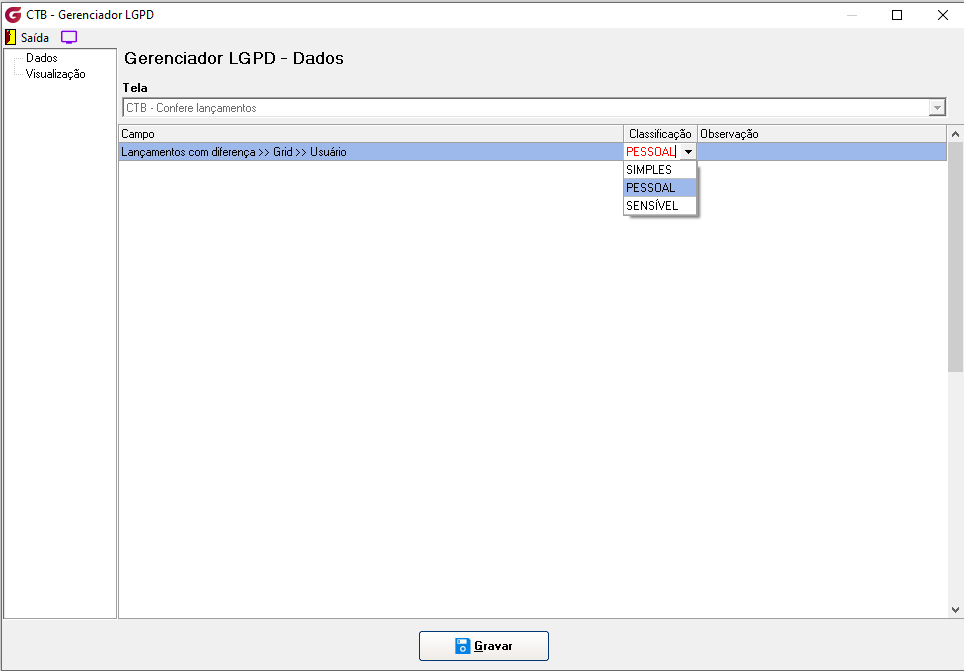Screen dimensions: 964x671
Task: Maximize the Gerenciador LGPD window
Action: [897, 15]
